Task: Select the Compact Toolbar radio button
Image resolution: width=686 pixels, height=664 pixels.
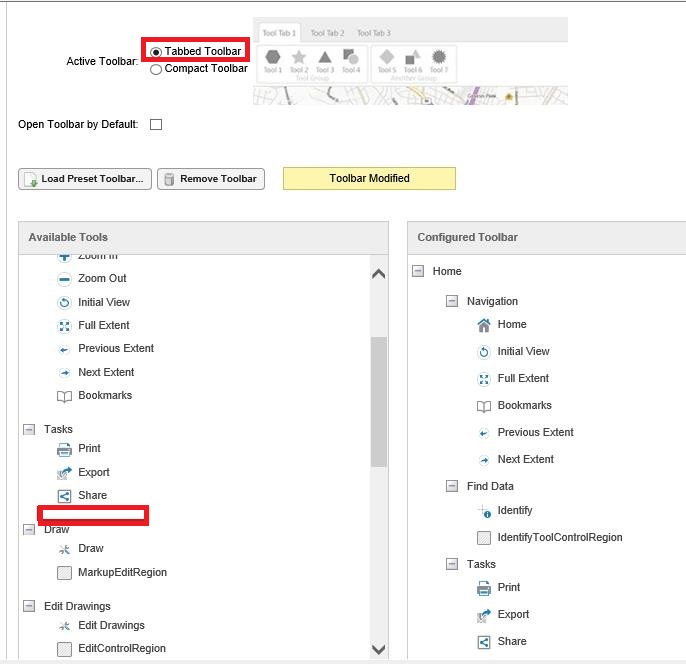Action: [x=156, y=70]
